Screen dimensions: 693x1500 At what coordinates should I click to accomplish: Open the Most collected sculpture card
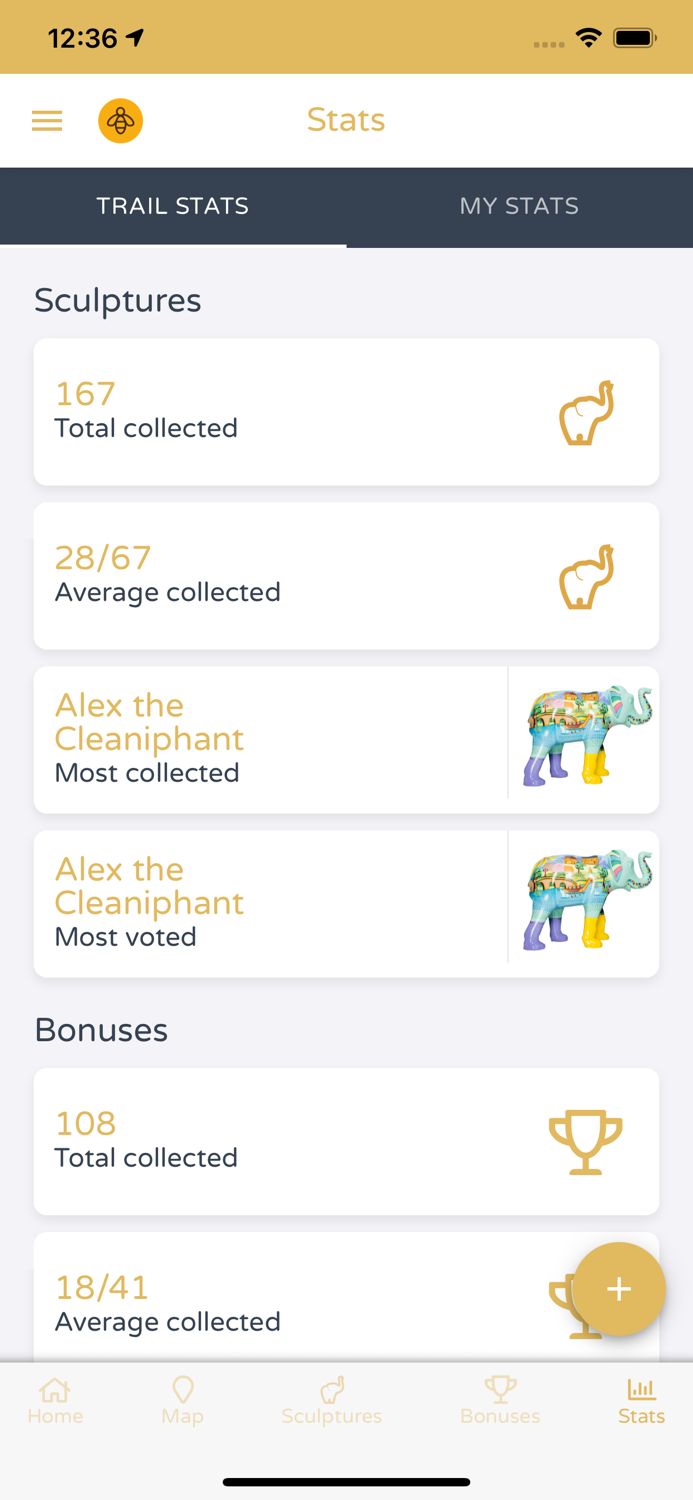point(270,740)
